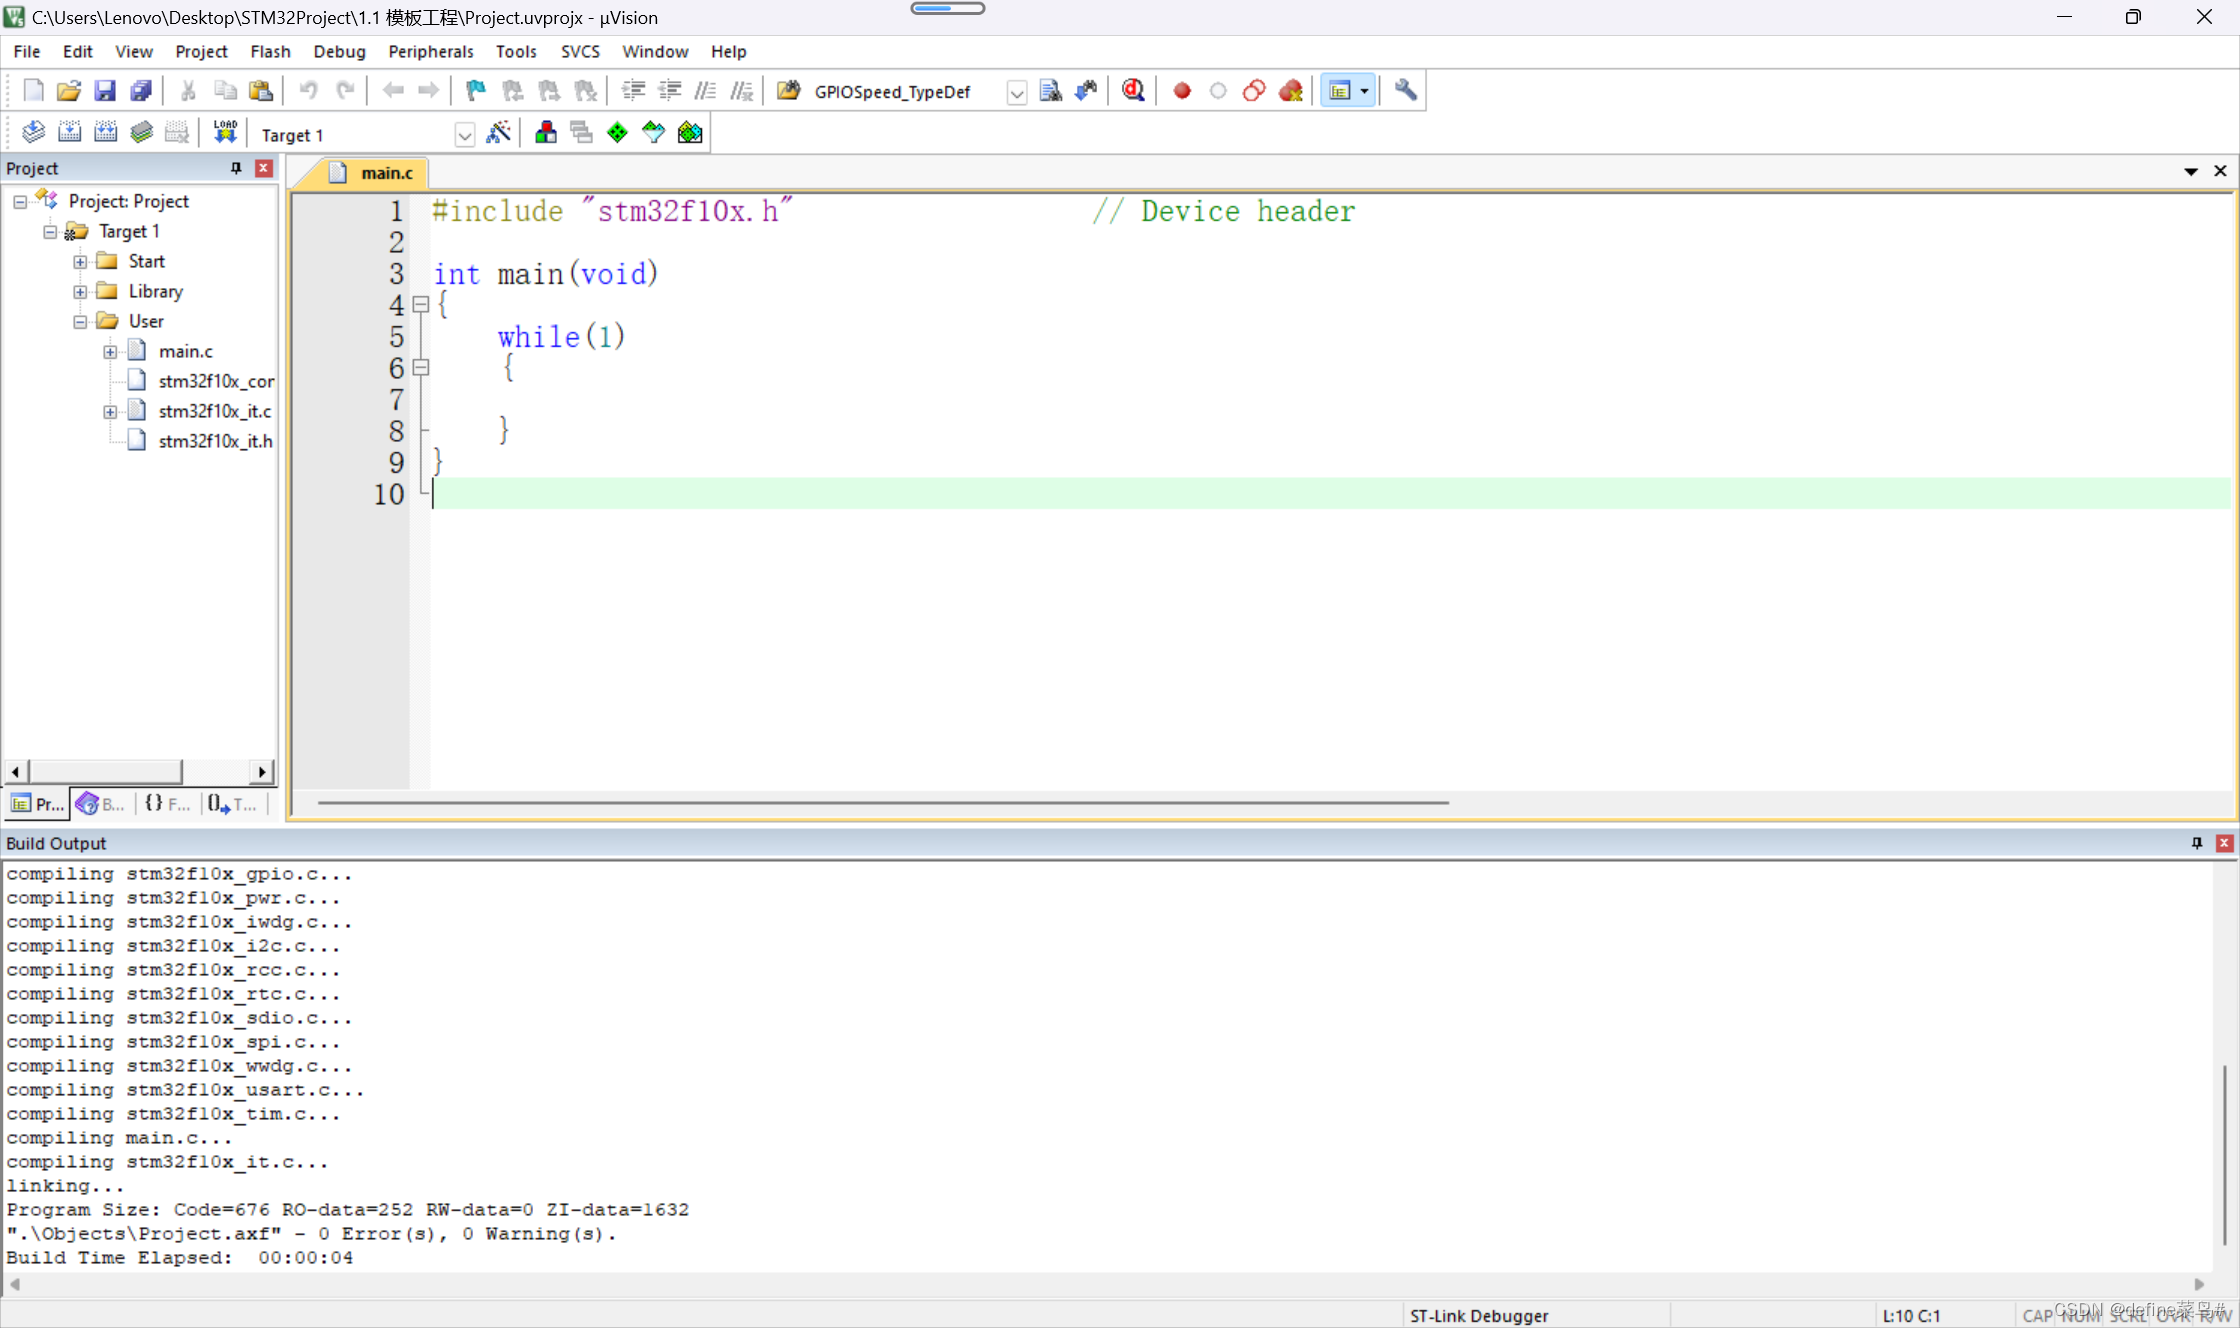
Task: Open the Flash menu
Action: pos(270,51)
